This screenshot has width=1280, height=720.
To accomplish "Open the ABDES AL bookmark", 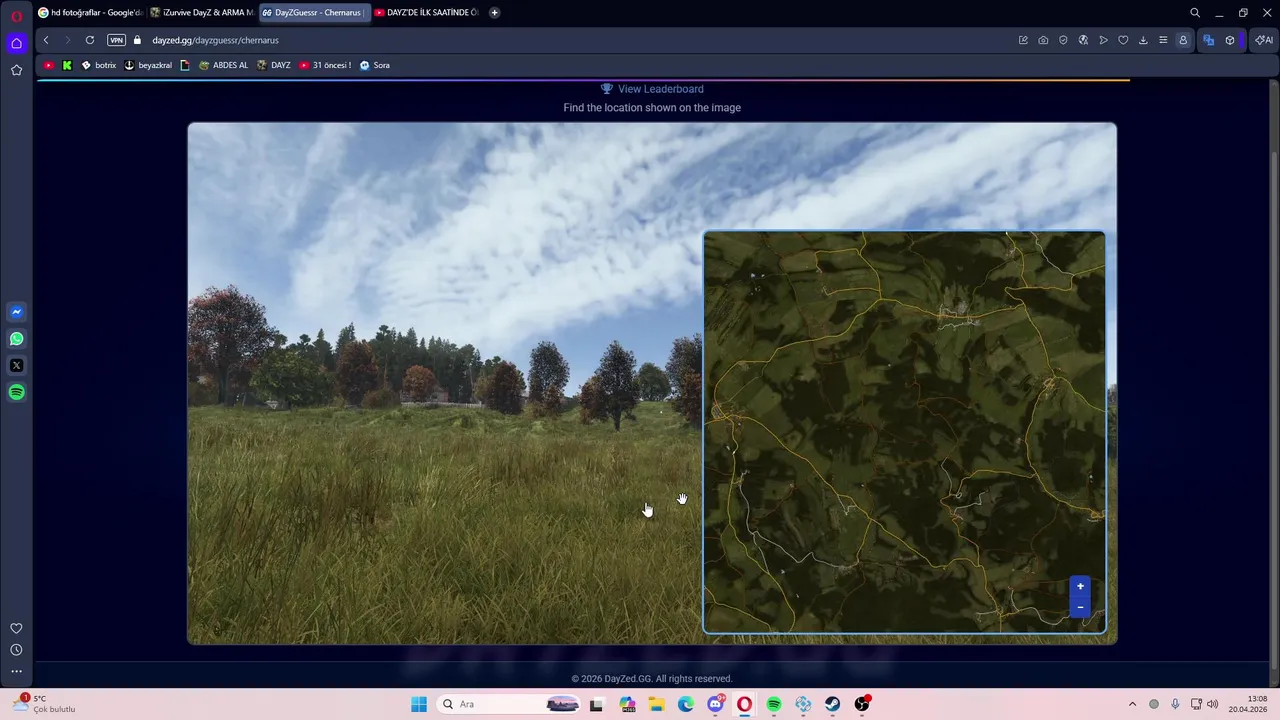I will 223,65.
